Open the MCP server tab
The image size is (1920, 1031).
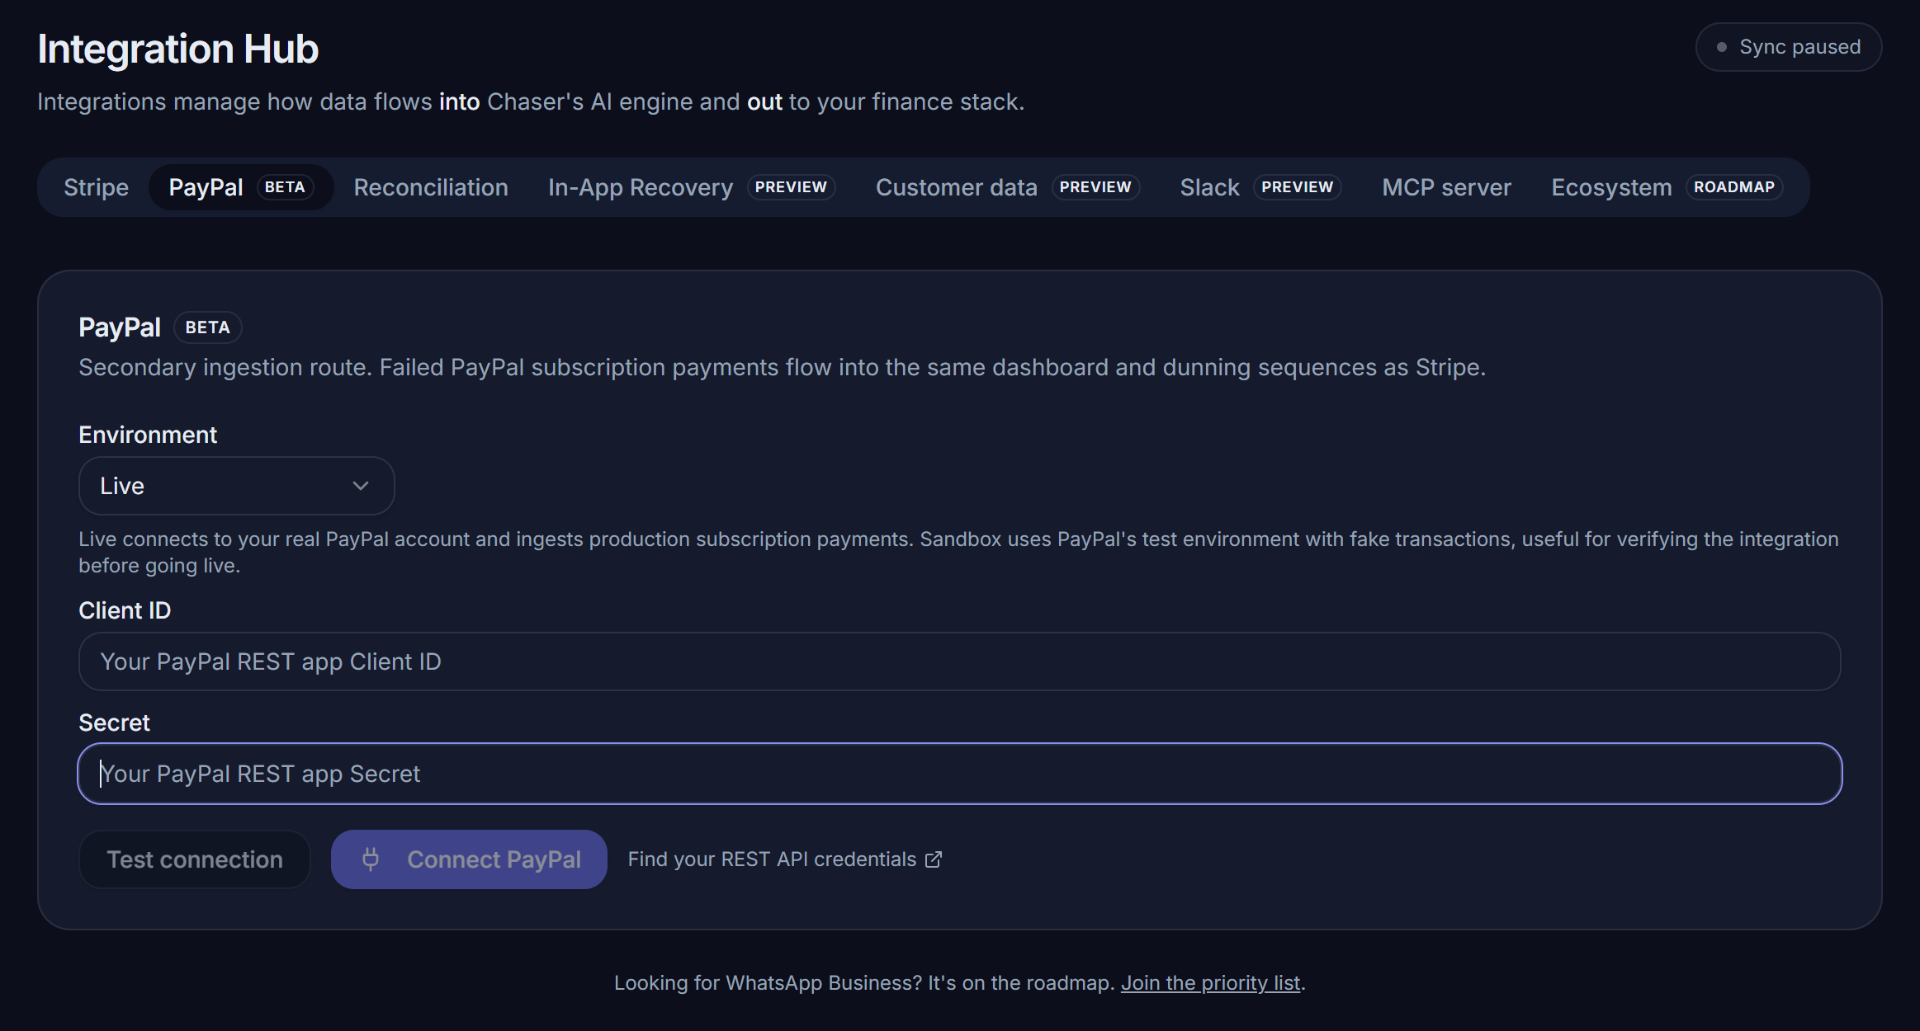point(1446,187)
